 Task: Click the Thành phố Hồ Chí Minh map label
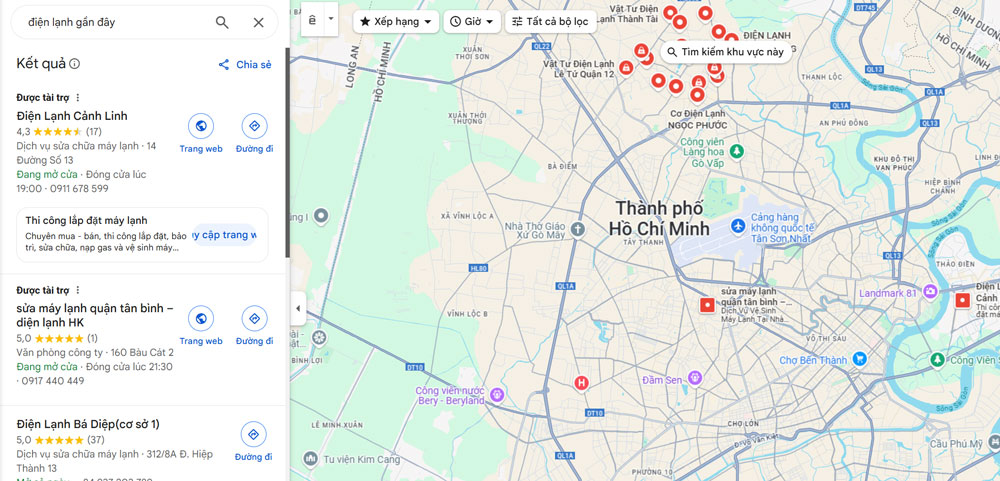tap(659, 218)
